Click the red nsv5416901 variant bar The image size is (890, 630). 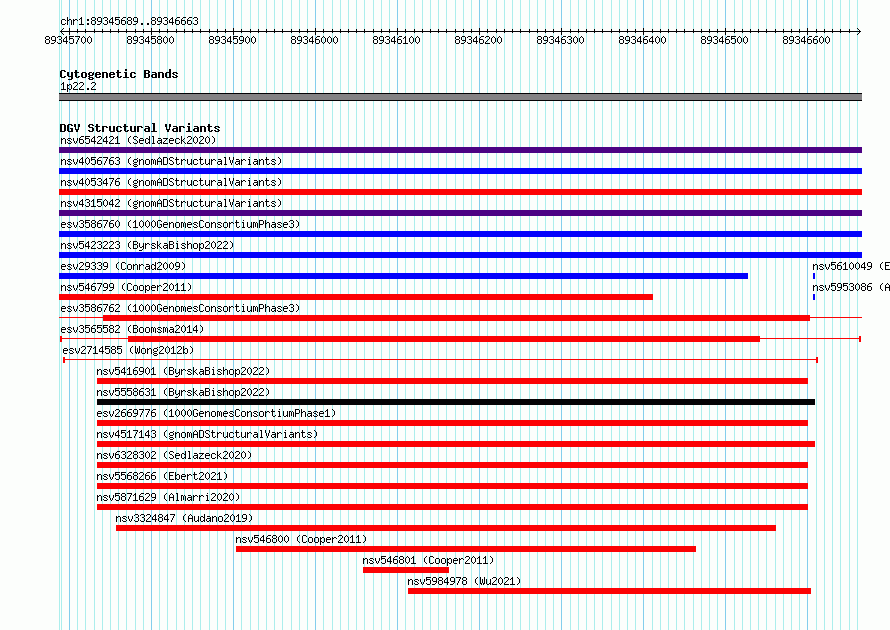pyautogui.click(x=452, y=381)
